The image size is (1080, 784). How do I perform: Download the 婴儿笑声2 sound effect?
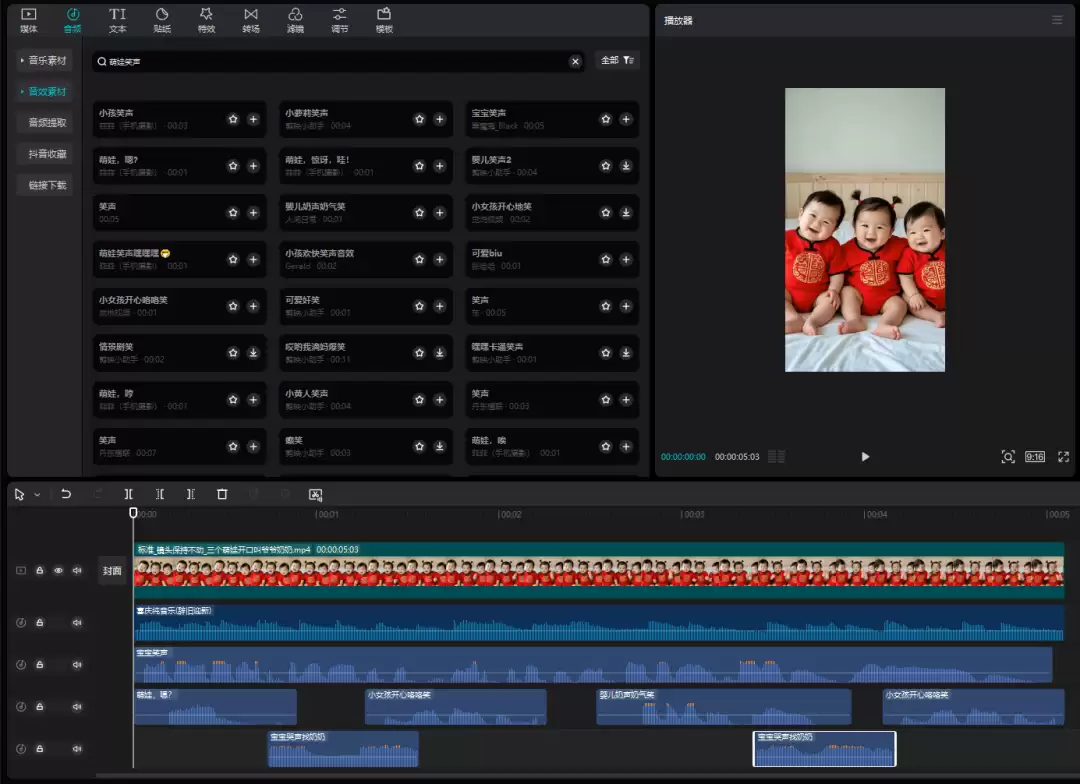[x=626, y=166]
